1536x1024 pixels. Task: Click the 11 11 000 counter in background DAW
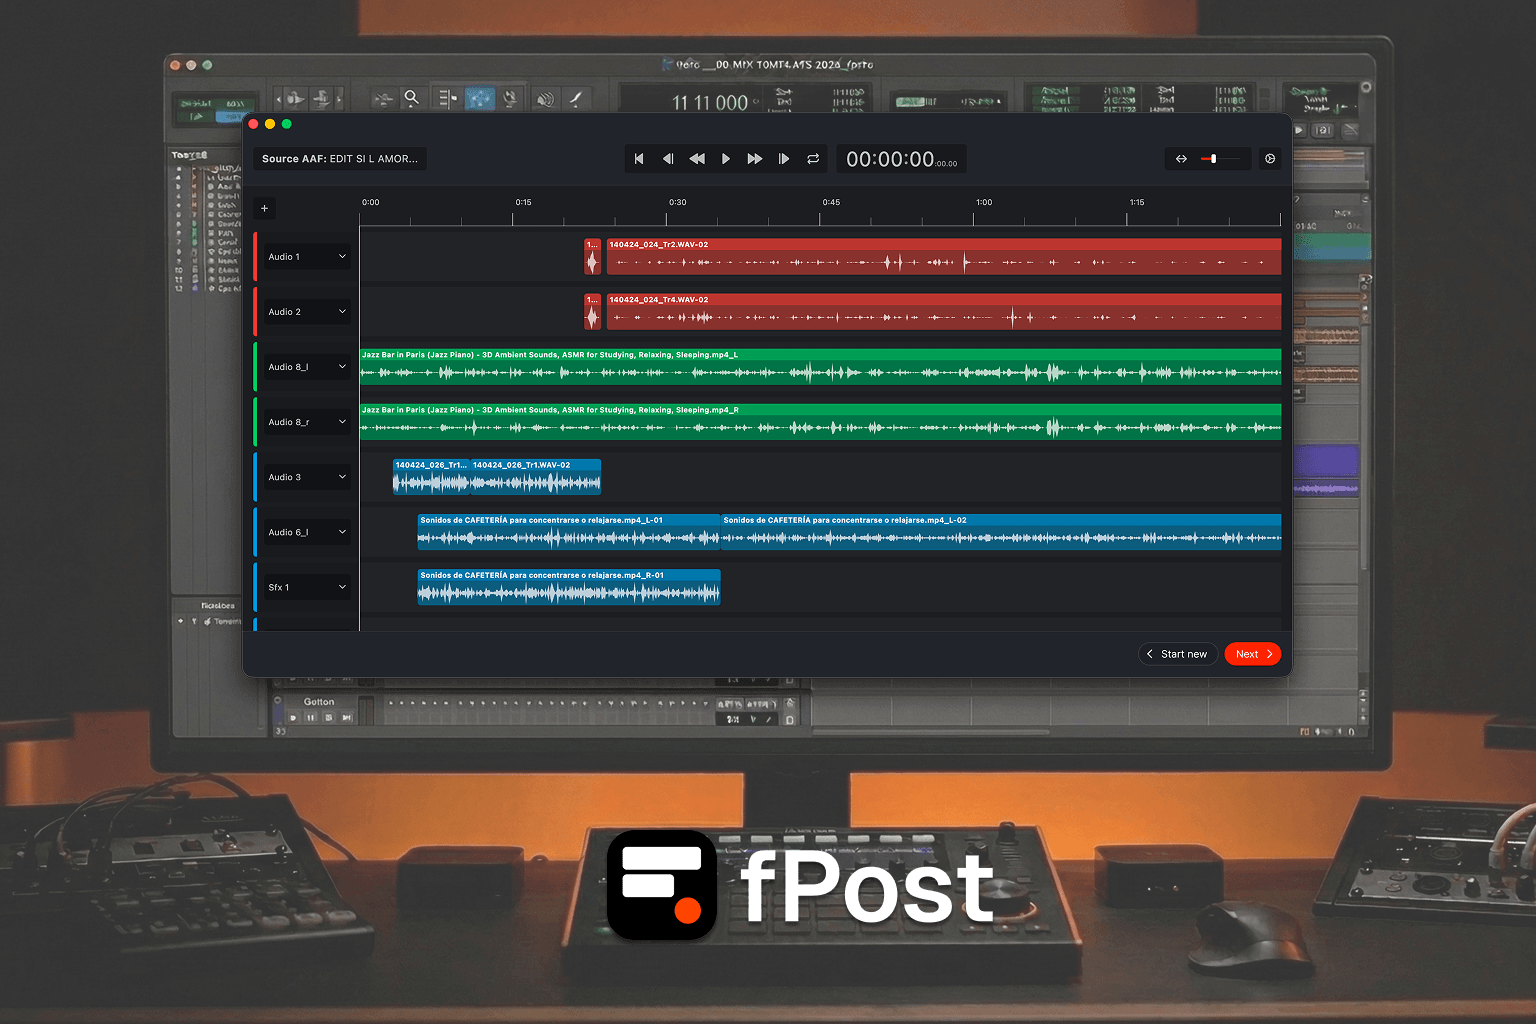coord(710,103)
